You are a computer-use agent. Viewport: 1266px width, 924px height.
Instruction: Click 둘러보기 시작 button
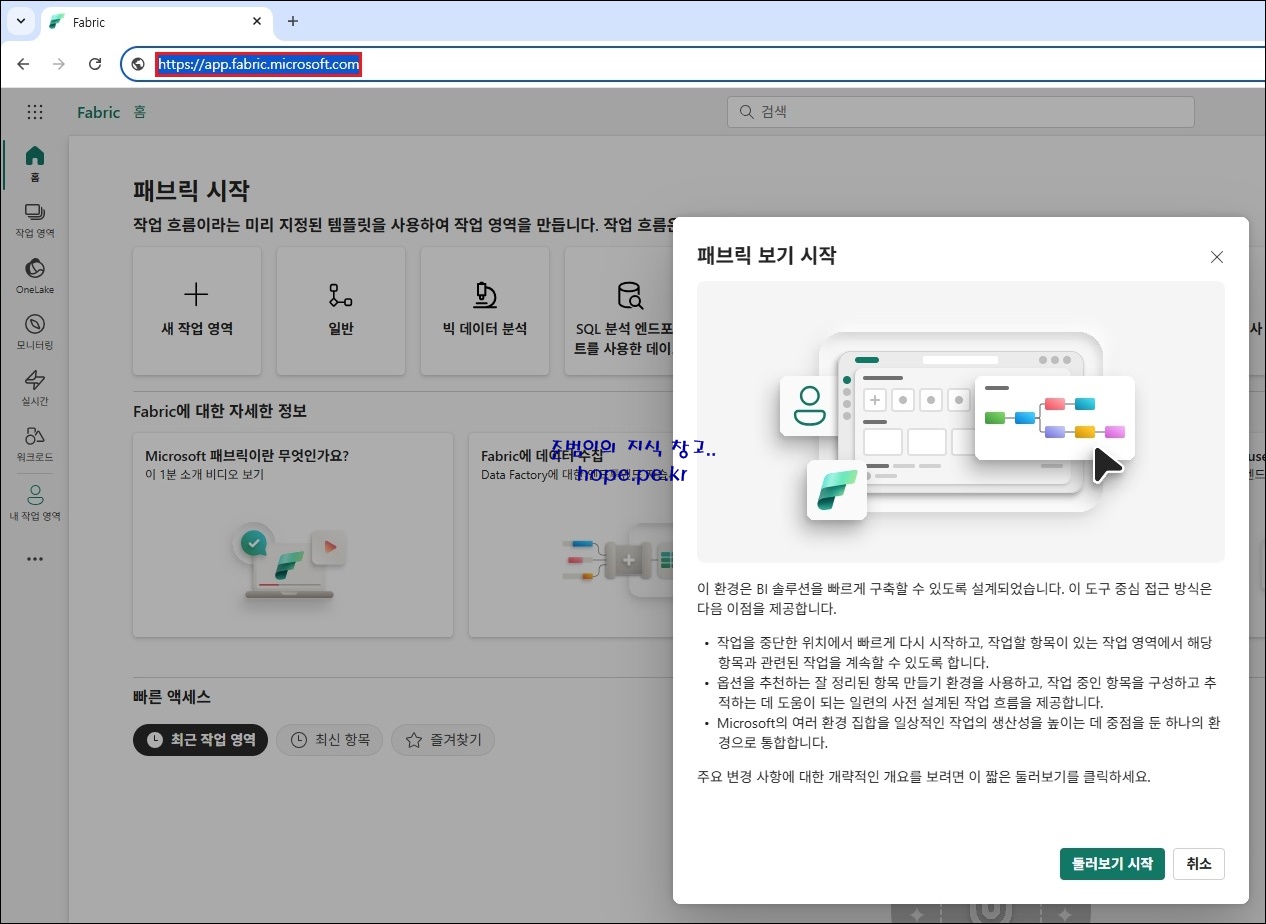click(1112, 864)
